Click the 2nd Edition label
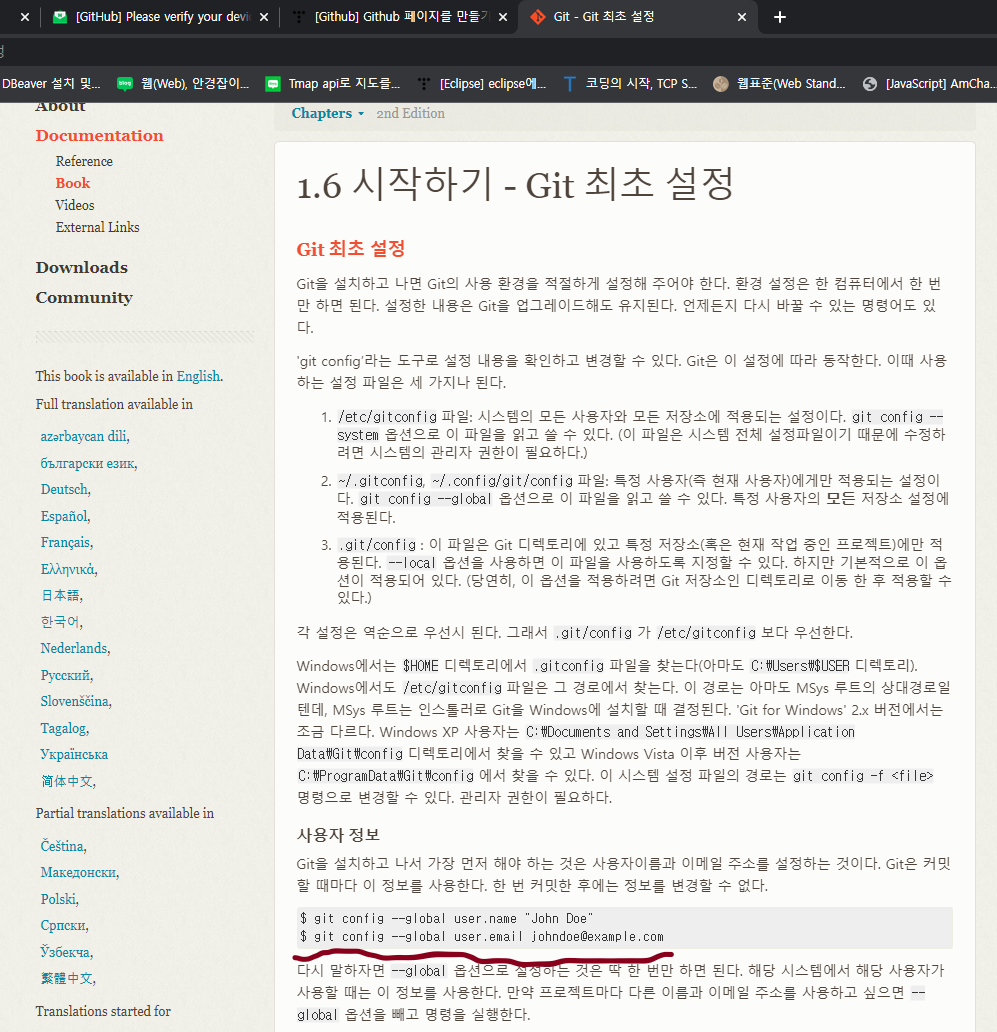The image size is (997, 1032). (x=411, y=113)
